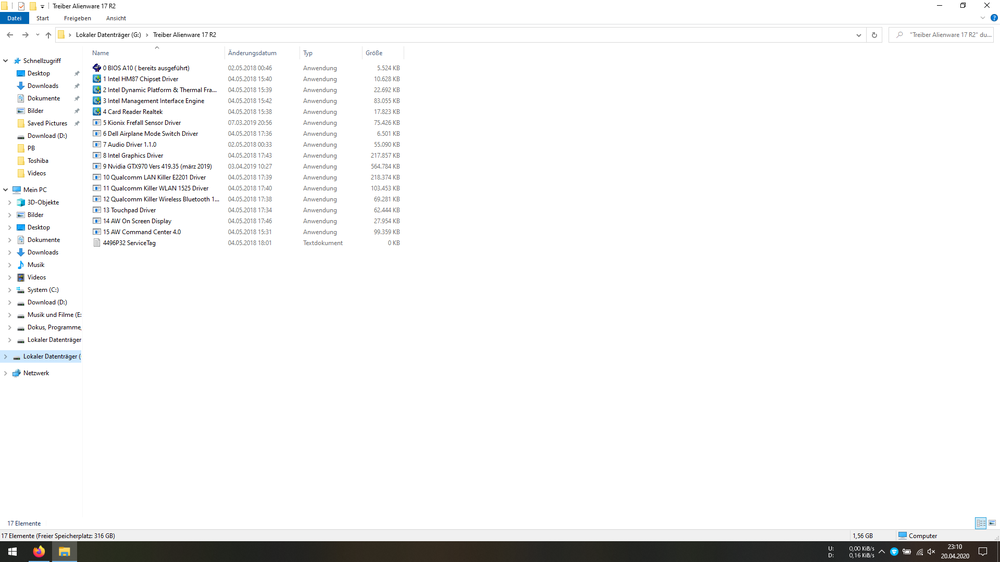Switch to Details view layout
The height and width of the screenshot is (562, 1000).
point(980,523)
